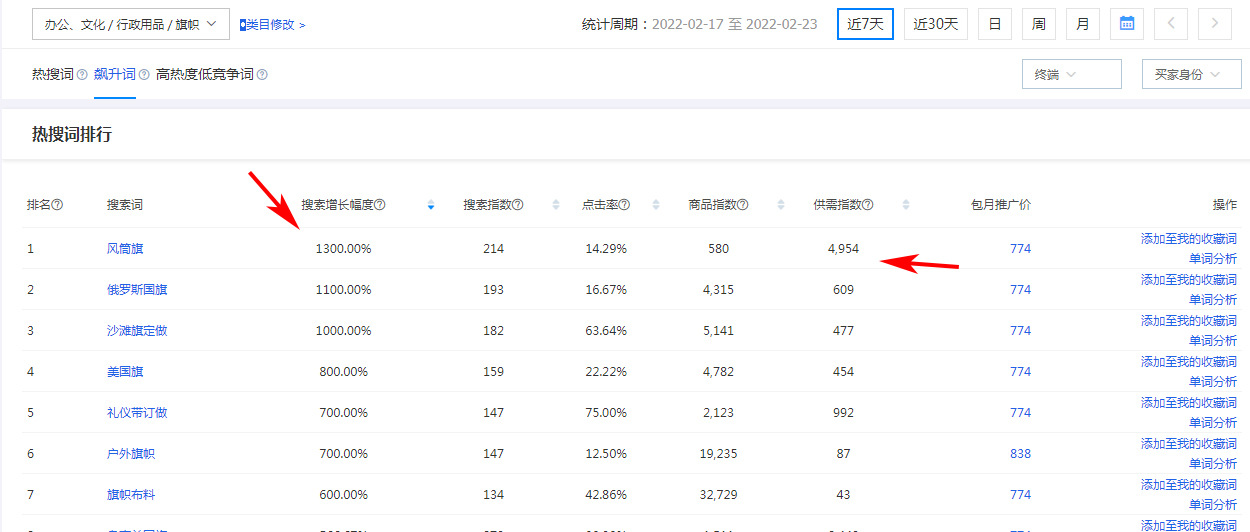Click the 32,729 product index cell
The height and width of the screenshot is (532, 1250).
[x=718, y=495]
